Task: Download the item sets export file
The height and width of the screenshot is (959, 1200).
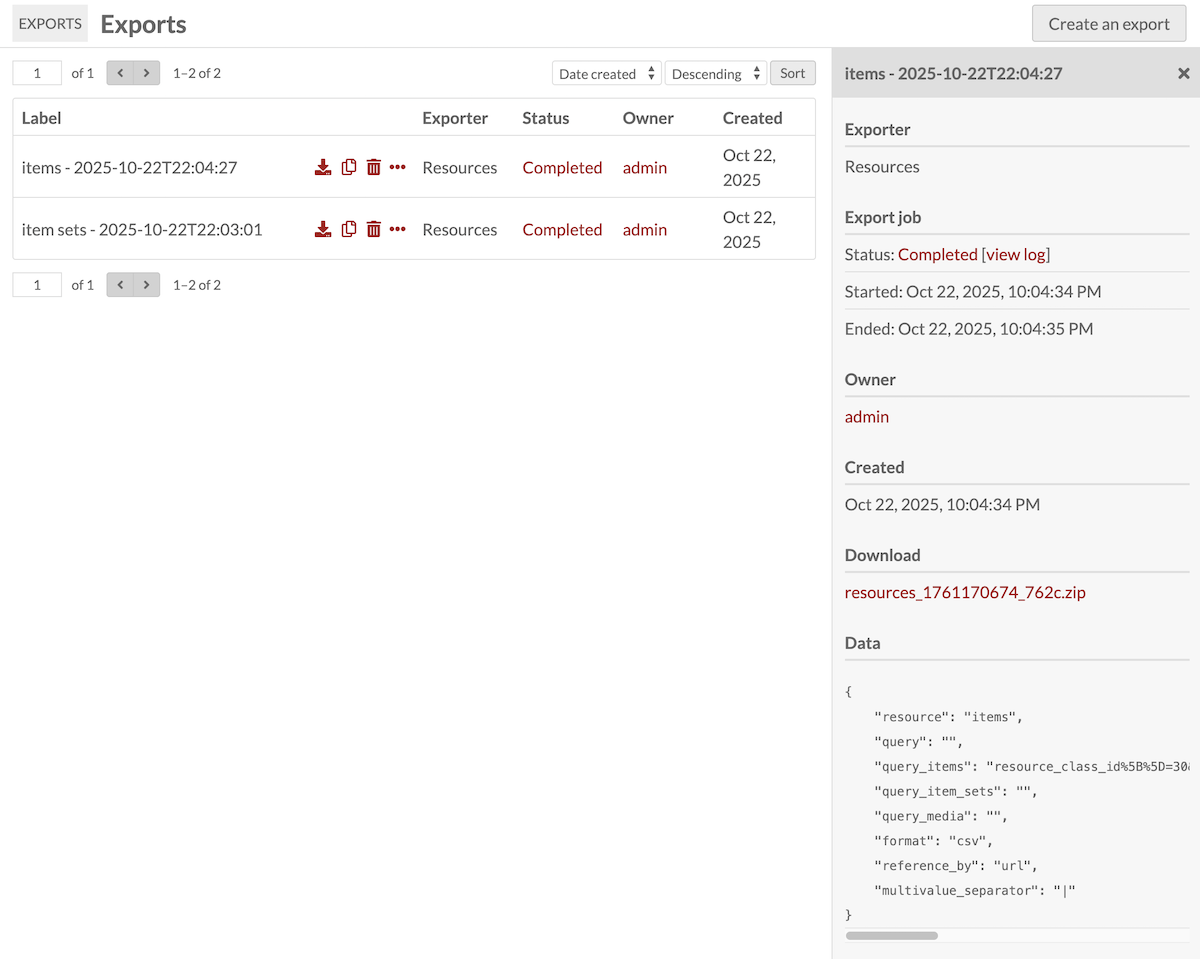Action: coord(323,229)
